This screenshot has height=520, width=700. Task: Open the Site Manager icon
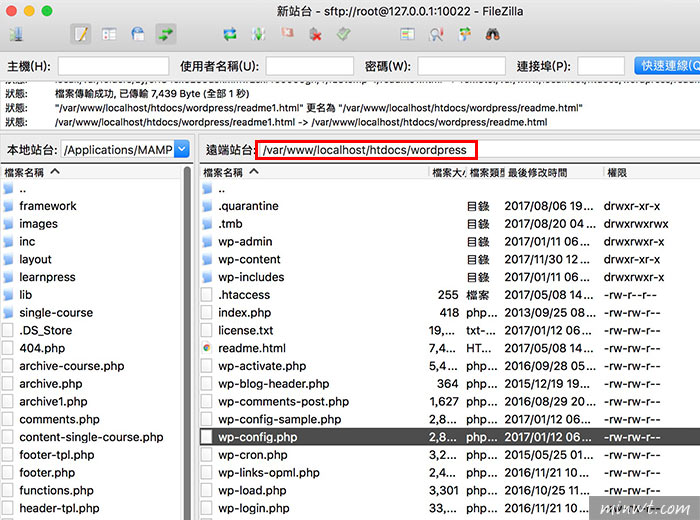[x=17, y=34]
